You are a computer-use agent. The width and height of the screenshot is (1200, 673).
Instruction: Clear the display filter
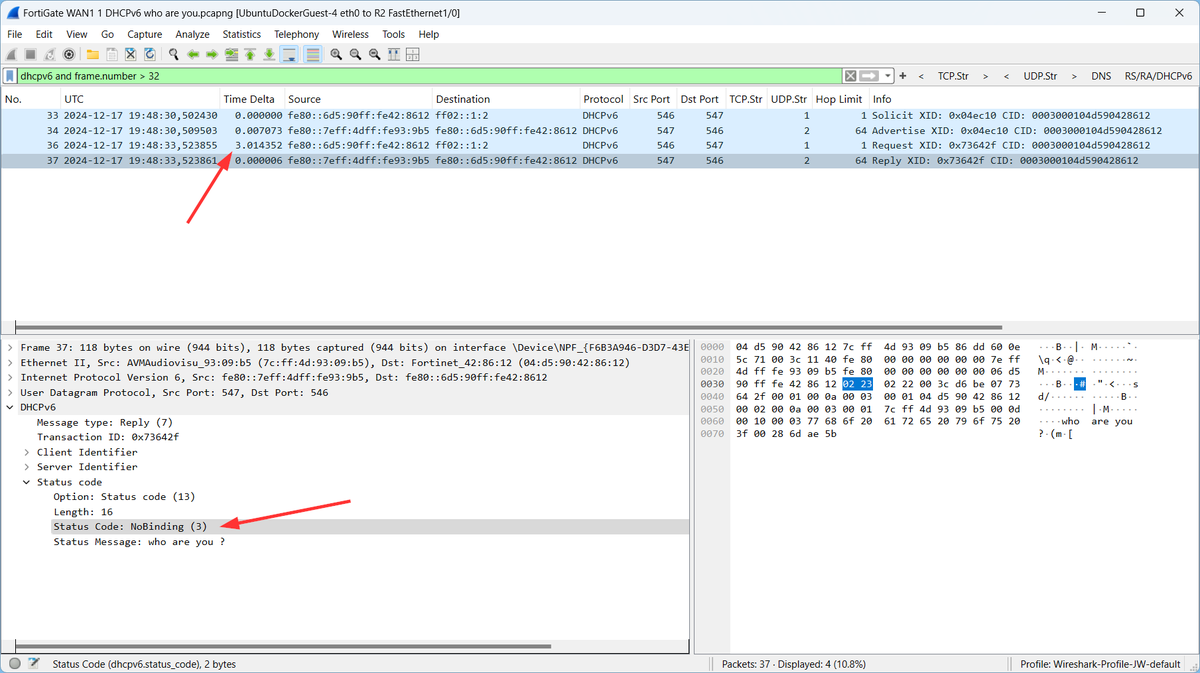pos(850,76)
